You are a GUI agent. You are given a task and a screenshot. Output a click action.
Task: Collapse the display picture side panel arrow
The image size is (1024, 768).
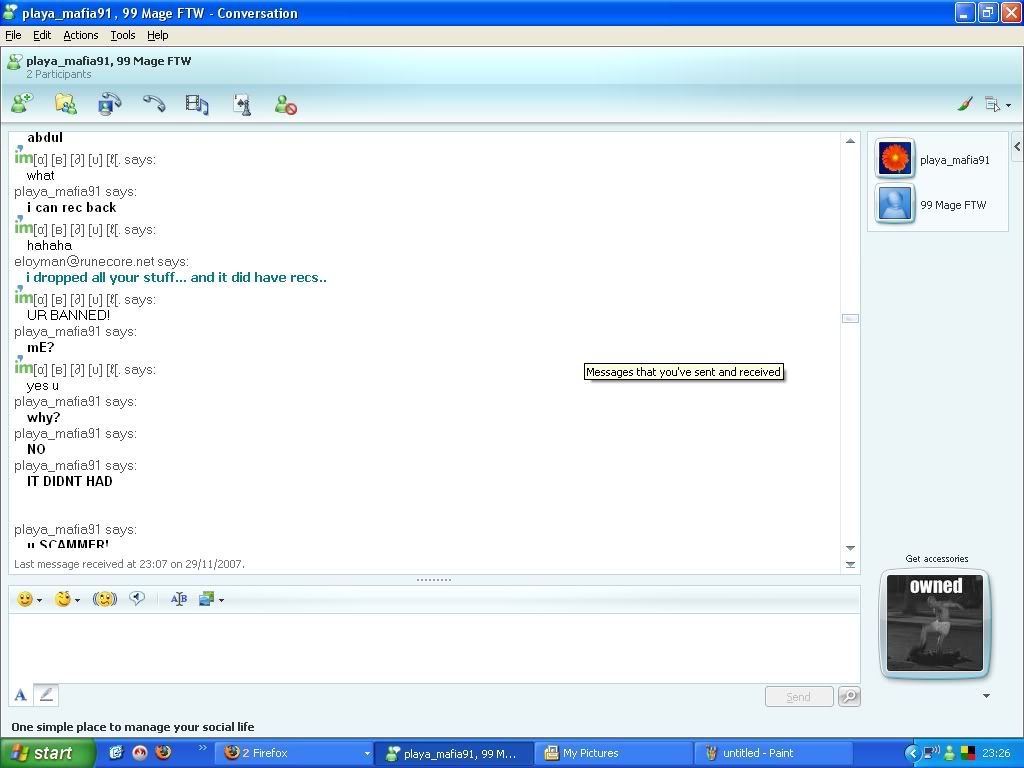click(1016, 147)
